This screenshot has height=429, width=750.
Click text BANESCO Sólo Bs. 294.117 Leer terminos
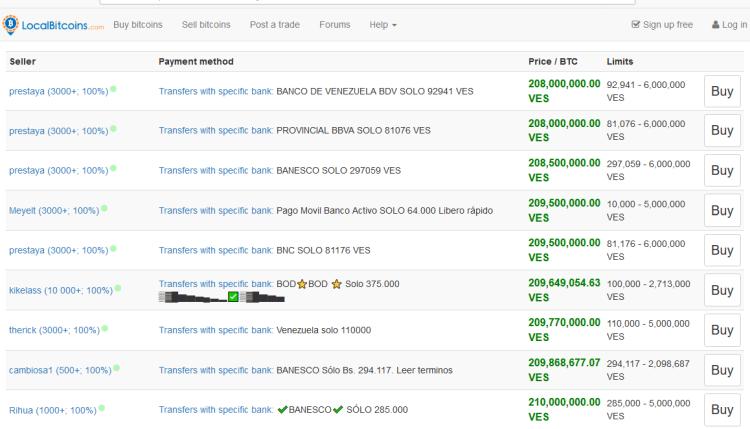(364, 370)
